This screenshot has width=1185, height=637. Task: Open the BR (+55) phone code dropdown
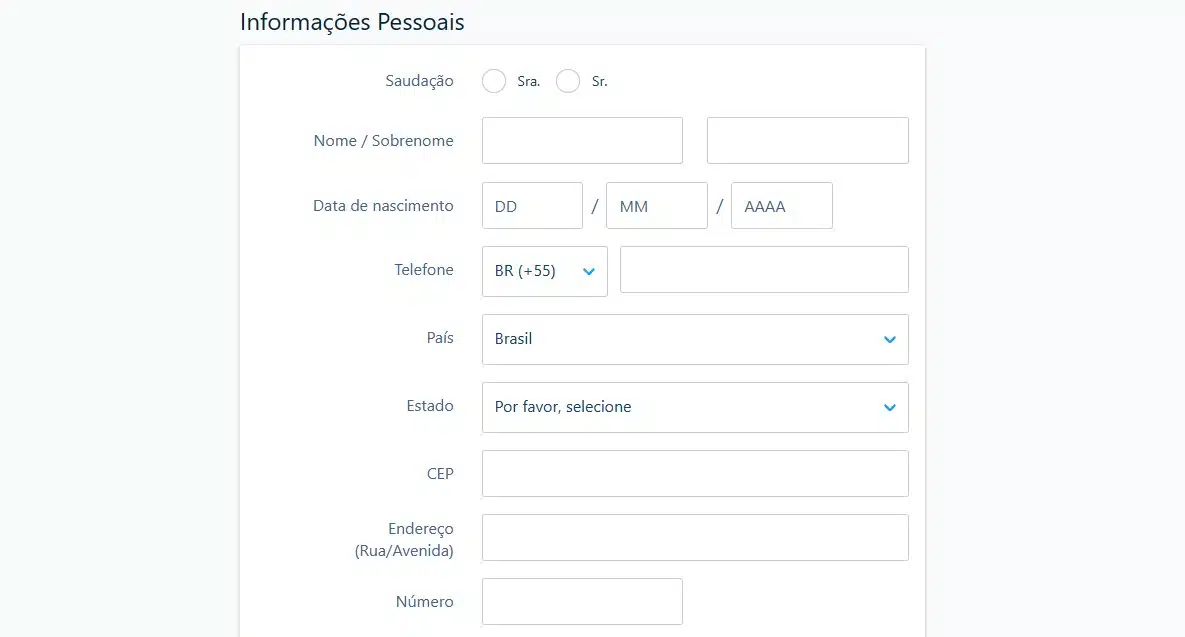click(543, 272)
